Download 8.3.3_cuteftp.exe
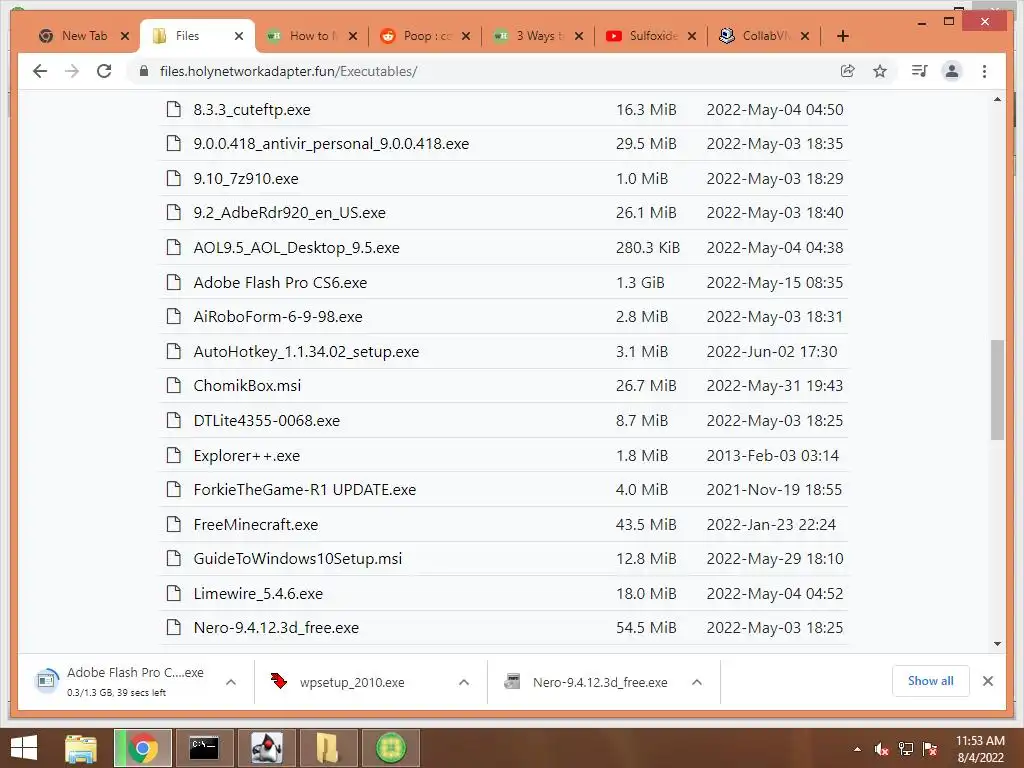The width and height of the screenshot is (1024, 768). coord(251,110)
